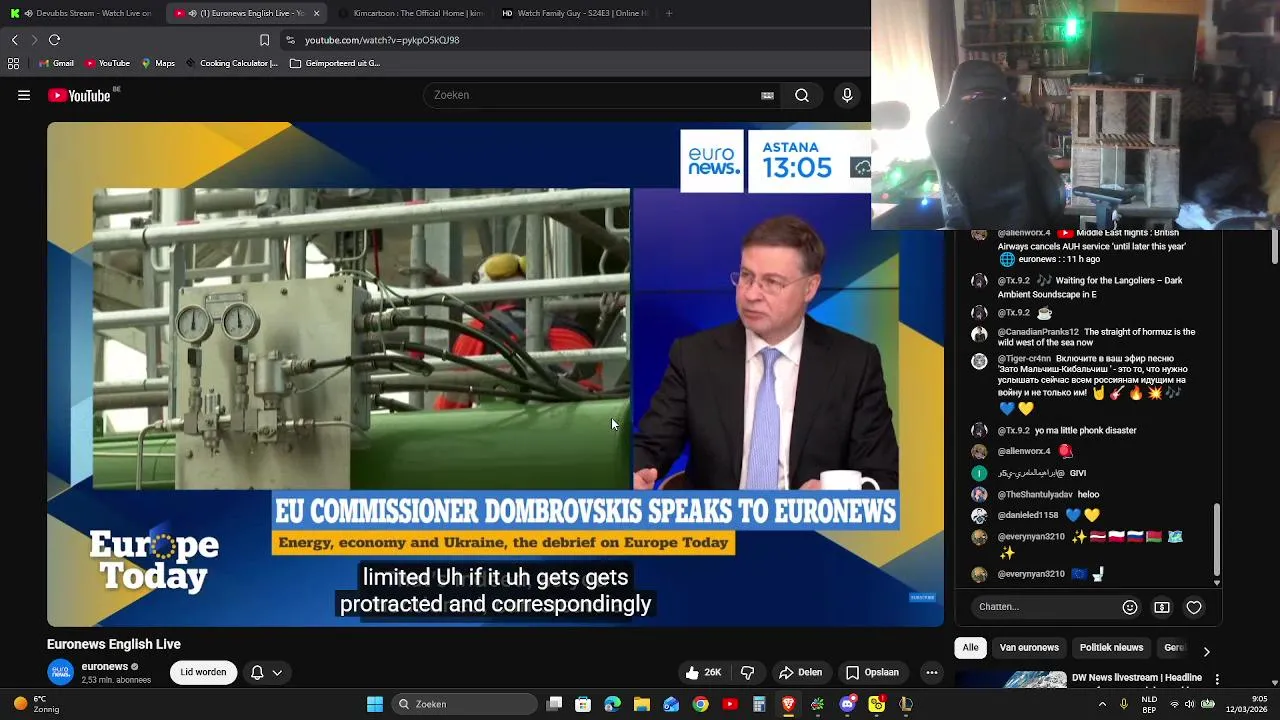Dislike the video with the thumbs-down icon

(747, 673)
